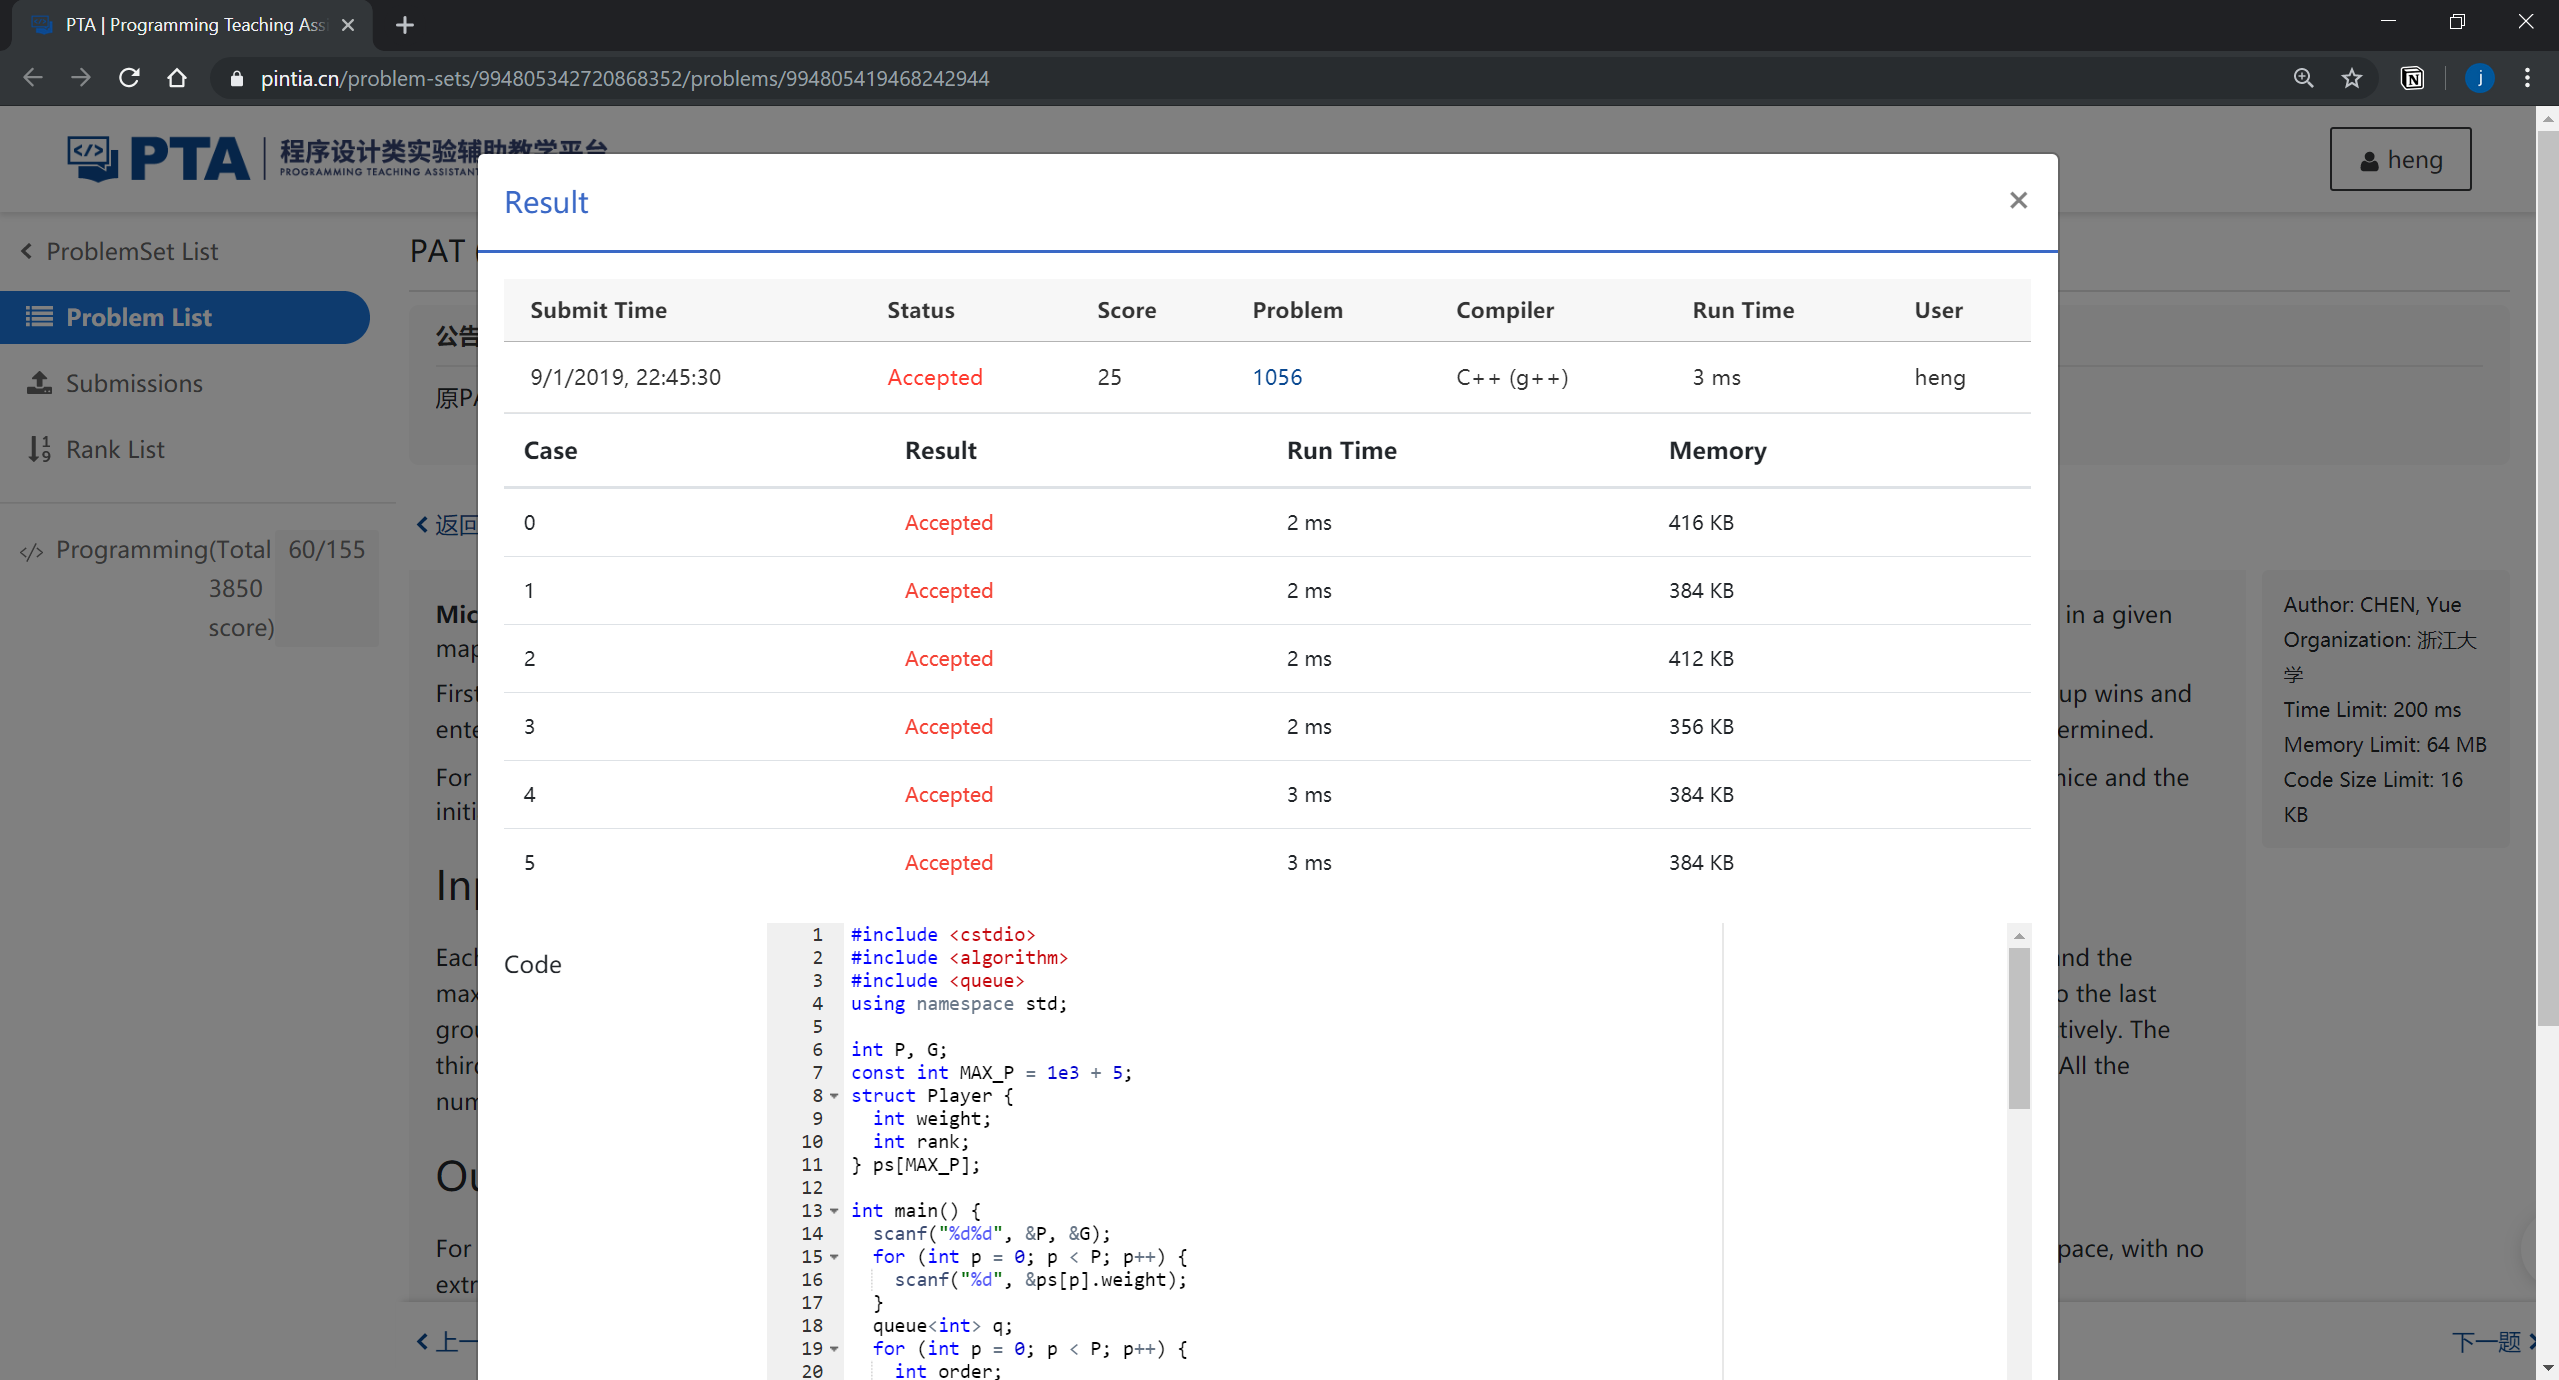
Task: Click the code viewer scrollbar thumb
Action: pyautogui.click(x=2019, y=1028)
